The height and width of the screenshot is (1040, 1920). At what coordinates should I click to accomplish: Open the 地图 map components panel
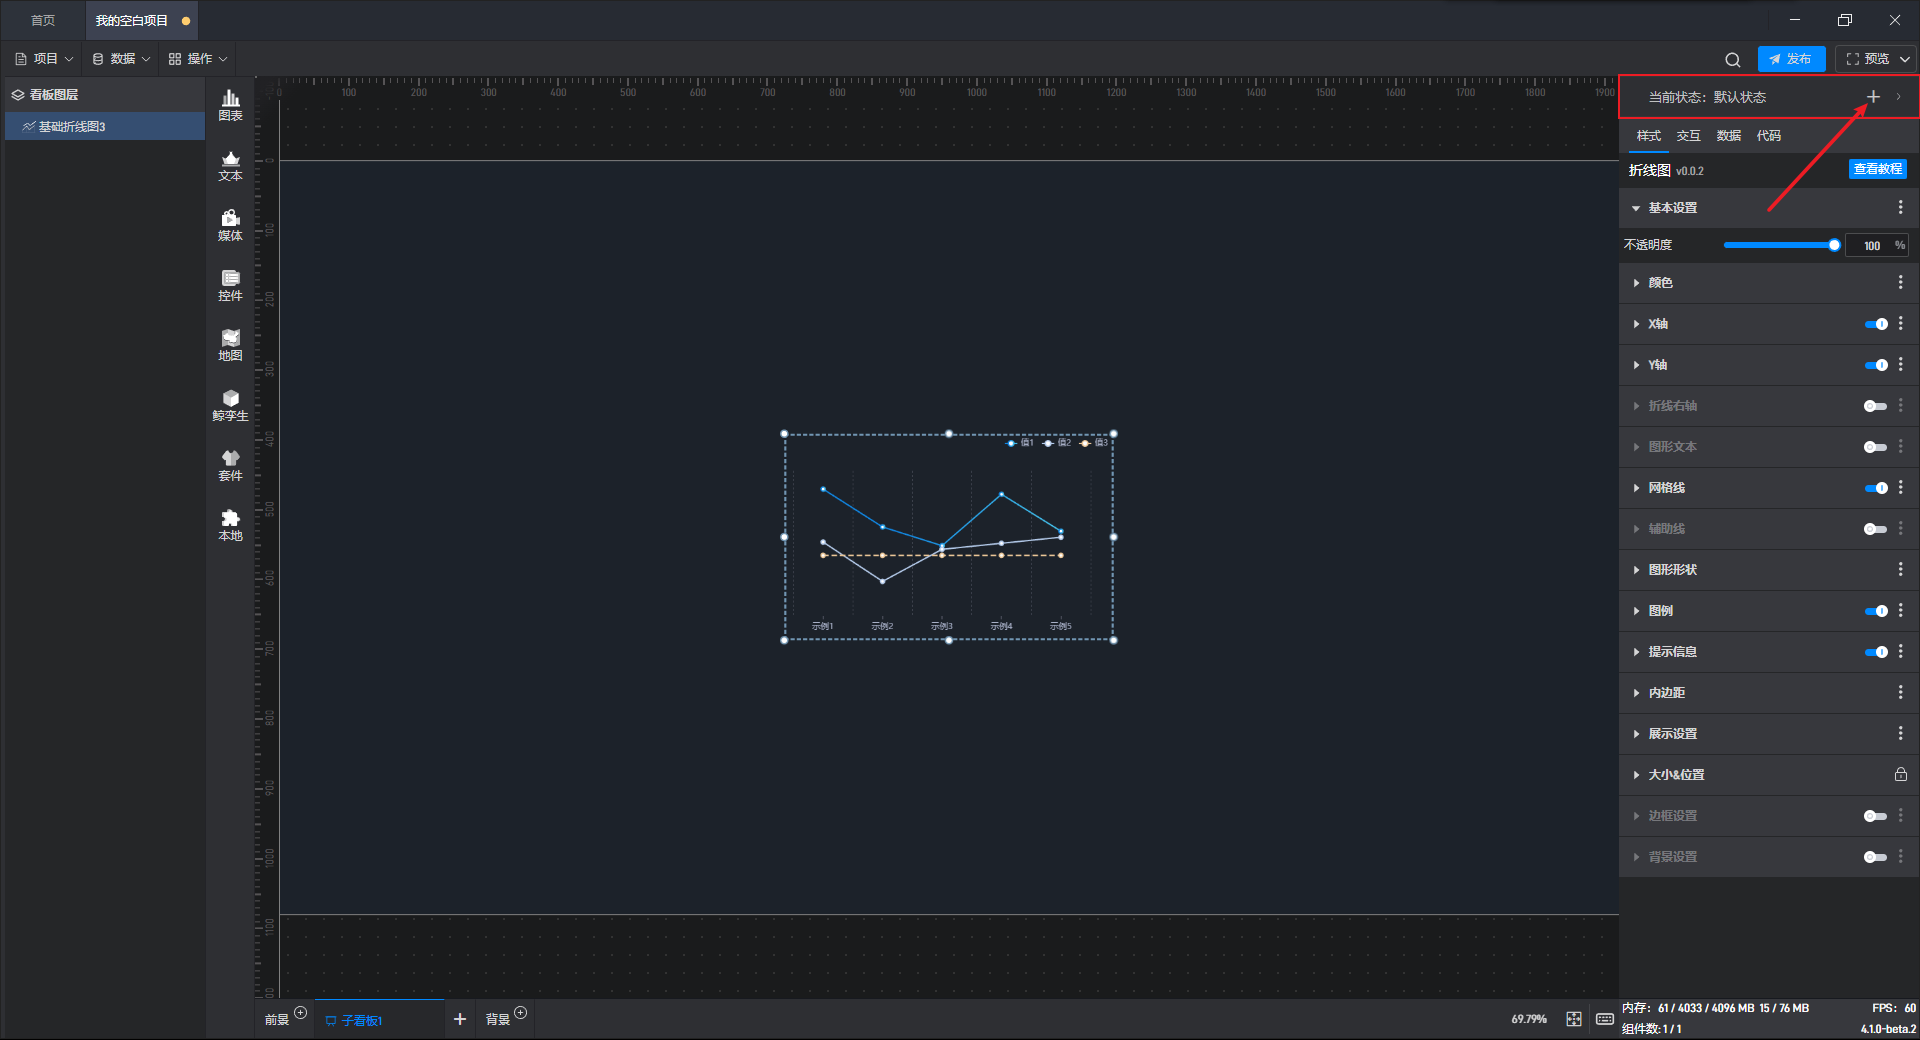click(230, 345)
